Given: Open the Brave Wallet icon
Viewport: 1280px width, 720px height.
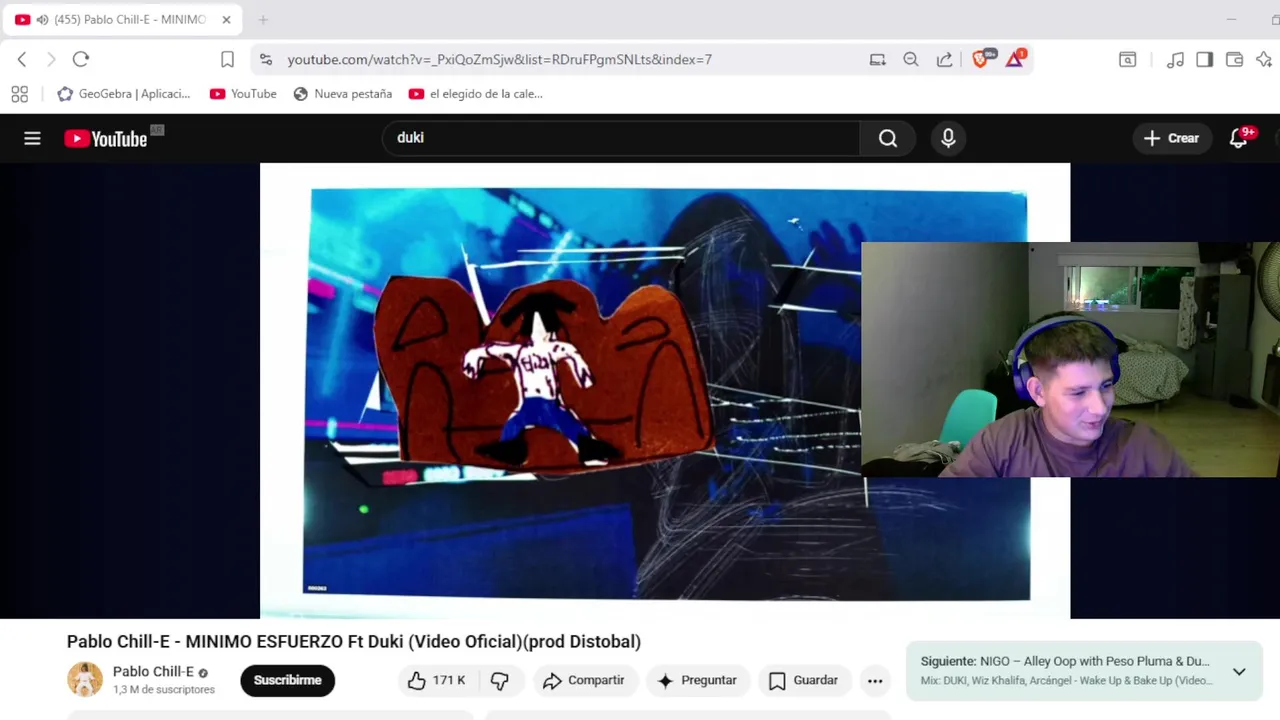Looking at the screenshot, I should [x=1234, y=60].
